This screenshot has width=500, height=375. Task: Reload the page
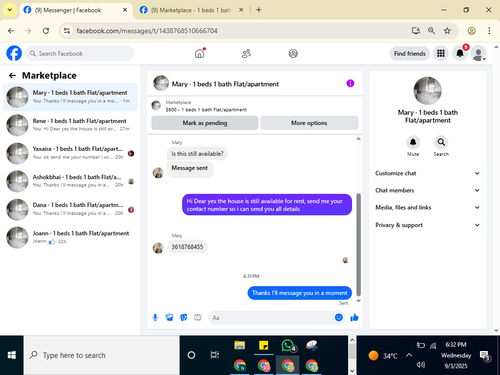pos(46,31)
